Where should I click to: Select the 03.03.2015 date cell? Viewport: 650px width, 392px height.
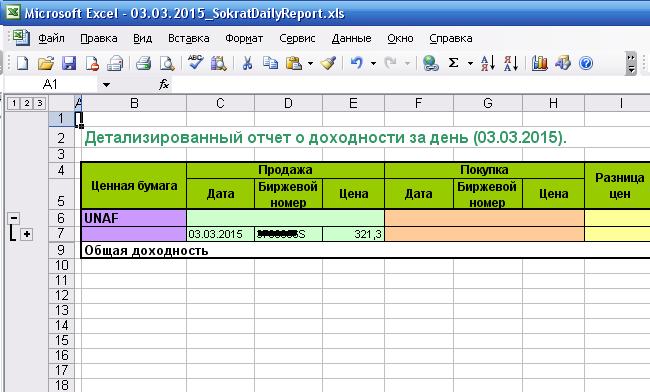[x=221, y=234]
